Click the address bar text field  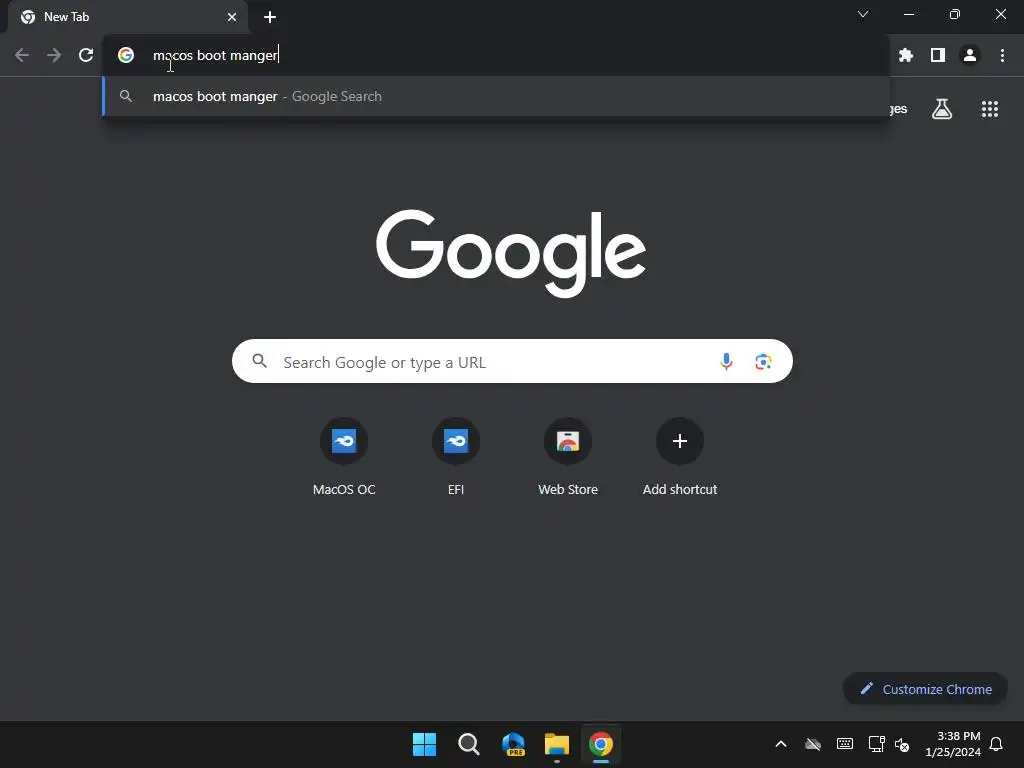tap(496, 56)
